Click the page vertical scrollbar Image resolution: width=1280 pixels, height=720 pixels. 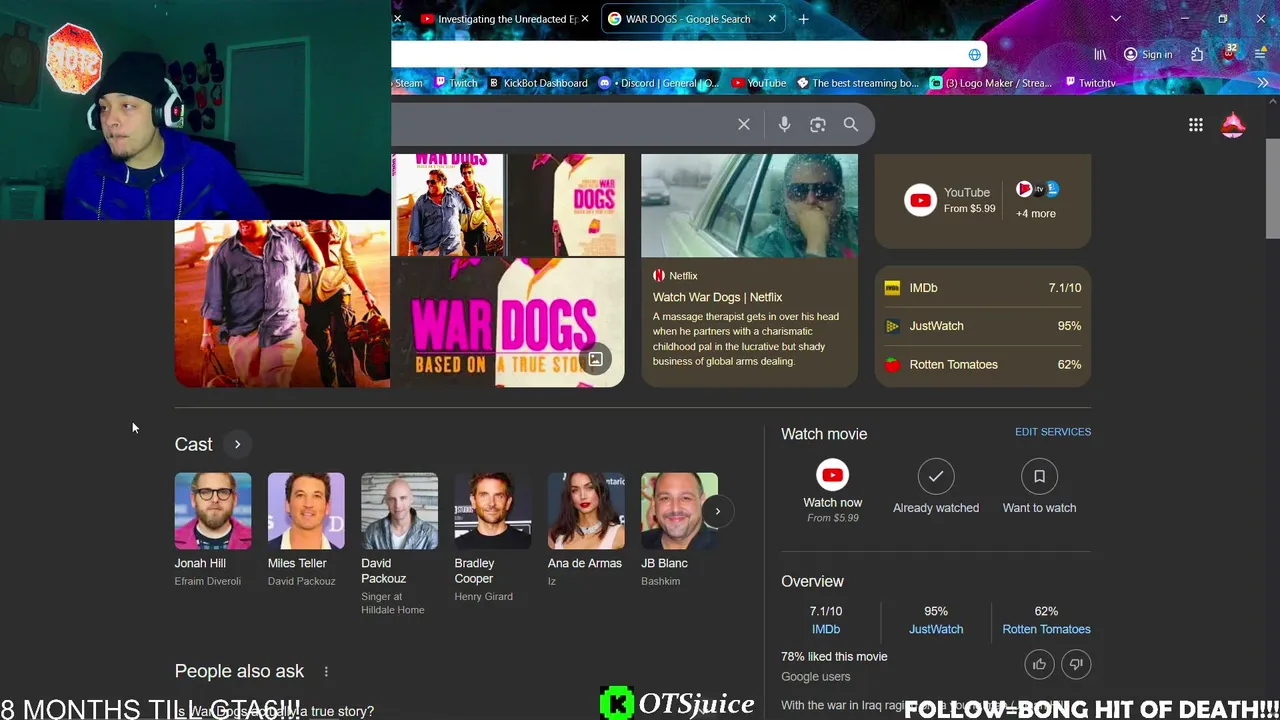(x=1272, y=190)
